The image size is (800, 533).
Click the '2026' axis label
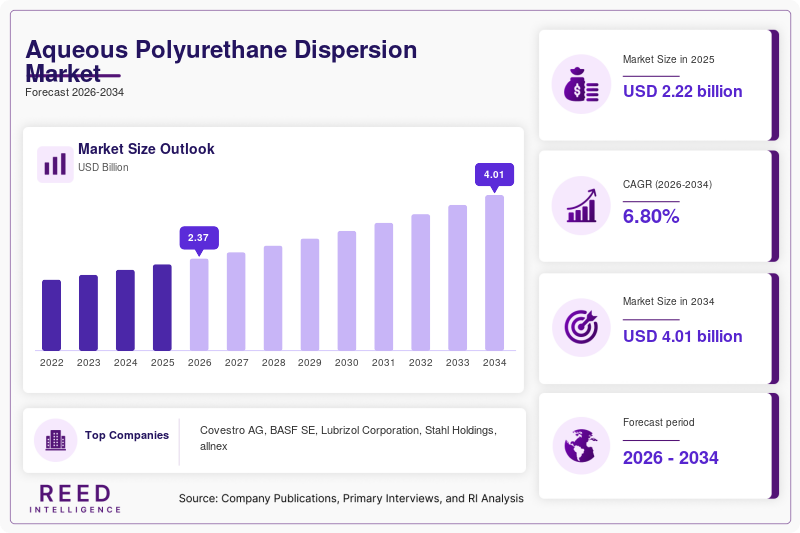pyautogui.click(x=199, y=363)
